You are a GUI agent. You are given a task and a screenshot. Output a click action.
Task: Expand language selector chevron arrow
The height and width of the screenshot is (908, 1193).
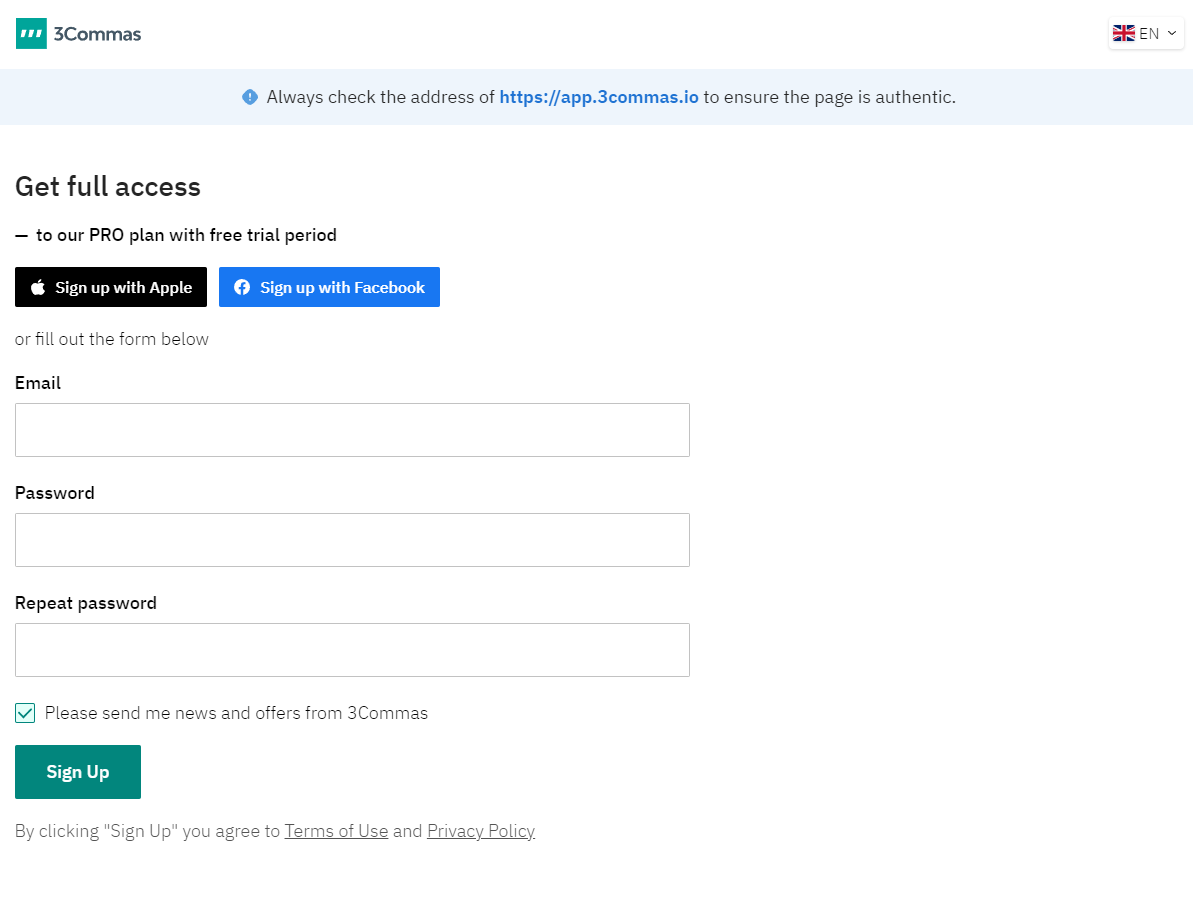click(1172, 33)
